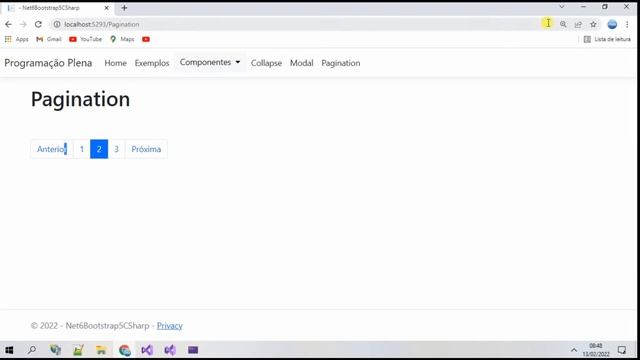Viewport: 640px width, 360px height.
Task: Expand the Componentes dropdown
Action: pos(210,62)
